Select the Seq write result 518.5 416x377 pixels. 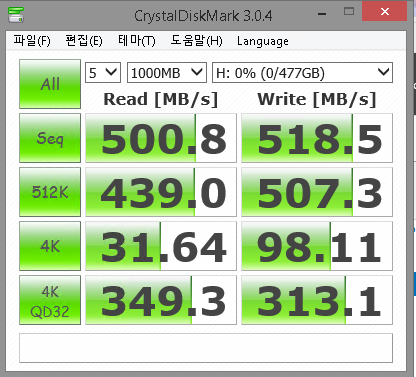(x=317, y=138)
